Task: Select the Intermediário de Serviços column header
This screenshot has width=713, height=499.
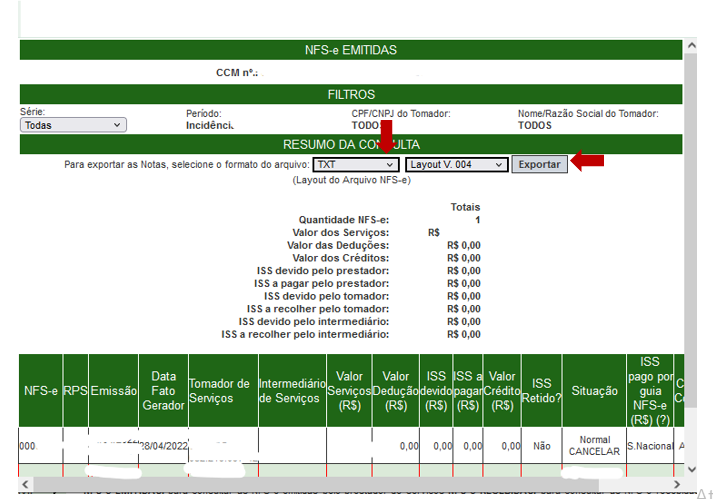Action: click(x=292, y=391)
